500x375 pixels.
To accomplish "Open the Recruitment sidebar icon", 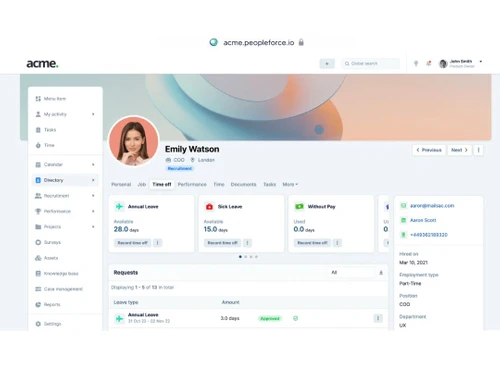I will tap(38, 196).
